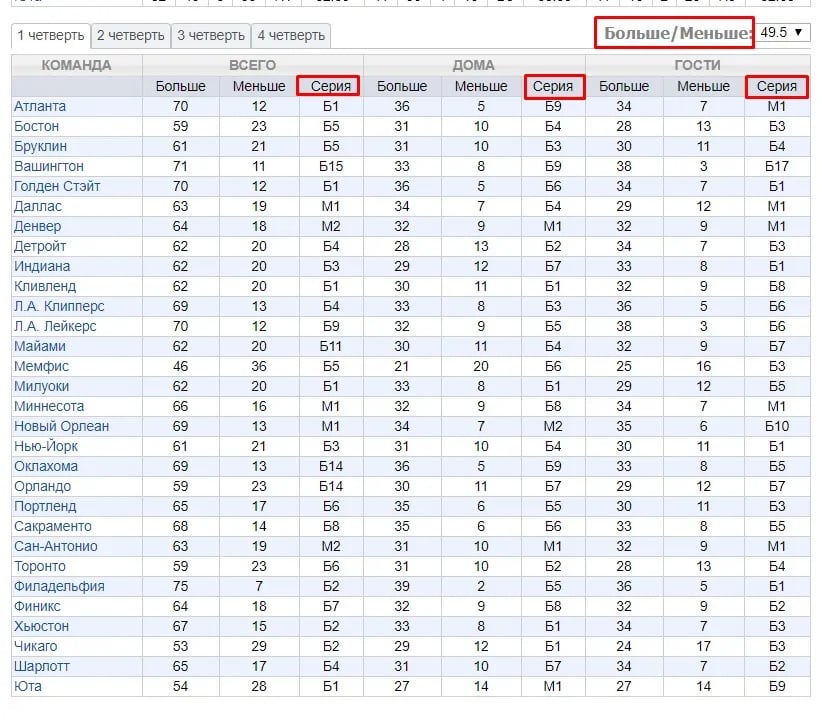The height and width of the screenshot is (722, 822).
Task: Open the Нью-Йорк team link
Action: [x=46, y=446]
